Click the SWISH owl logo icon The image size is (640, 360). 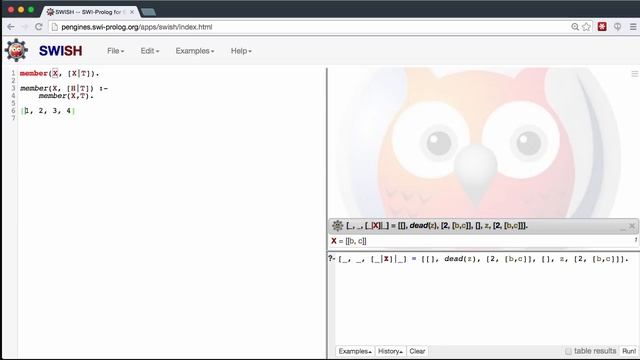[16, 50]
